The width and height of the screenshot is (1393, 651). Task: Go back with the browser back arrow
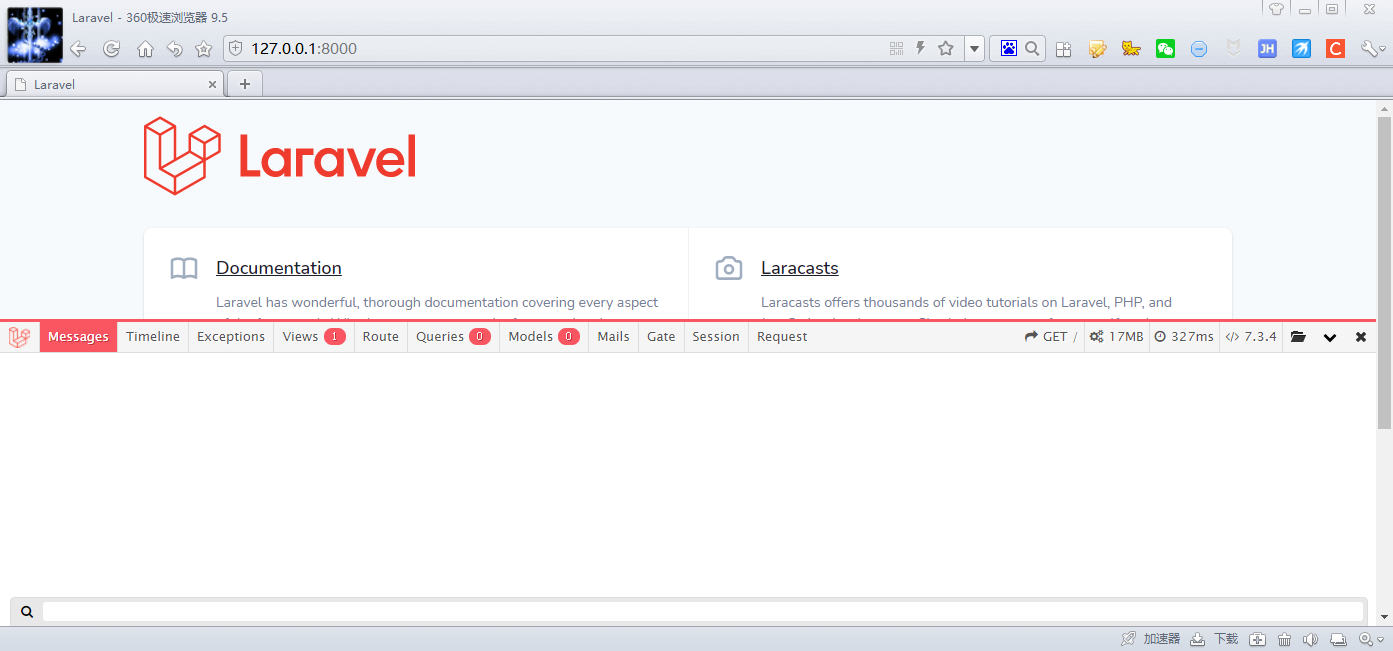coord(78,49)
